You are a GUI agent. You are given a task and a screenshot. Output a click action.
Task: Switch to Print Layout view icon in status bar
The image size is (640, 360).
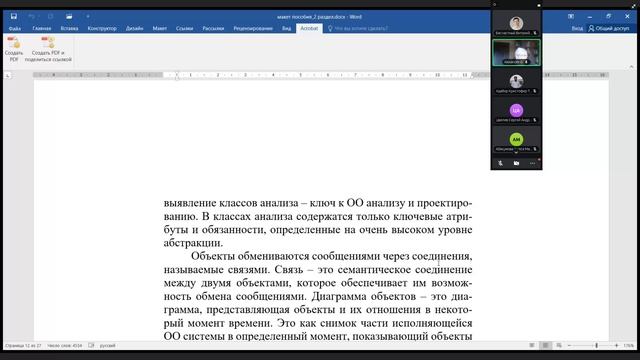[x=545, y=346]
